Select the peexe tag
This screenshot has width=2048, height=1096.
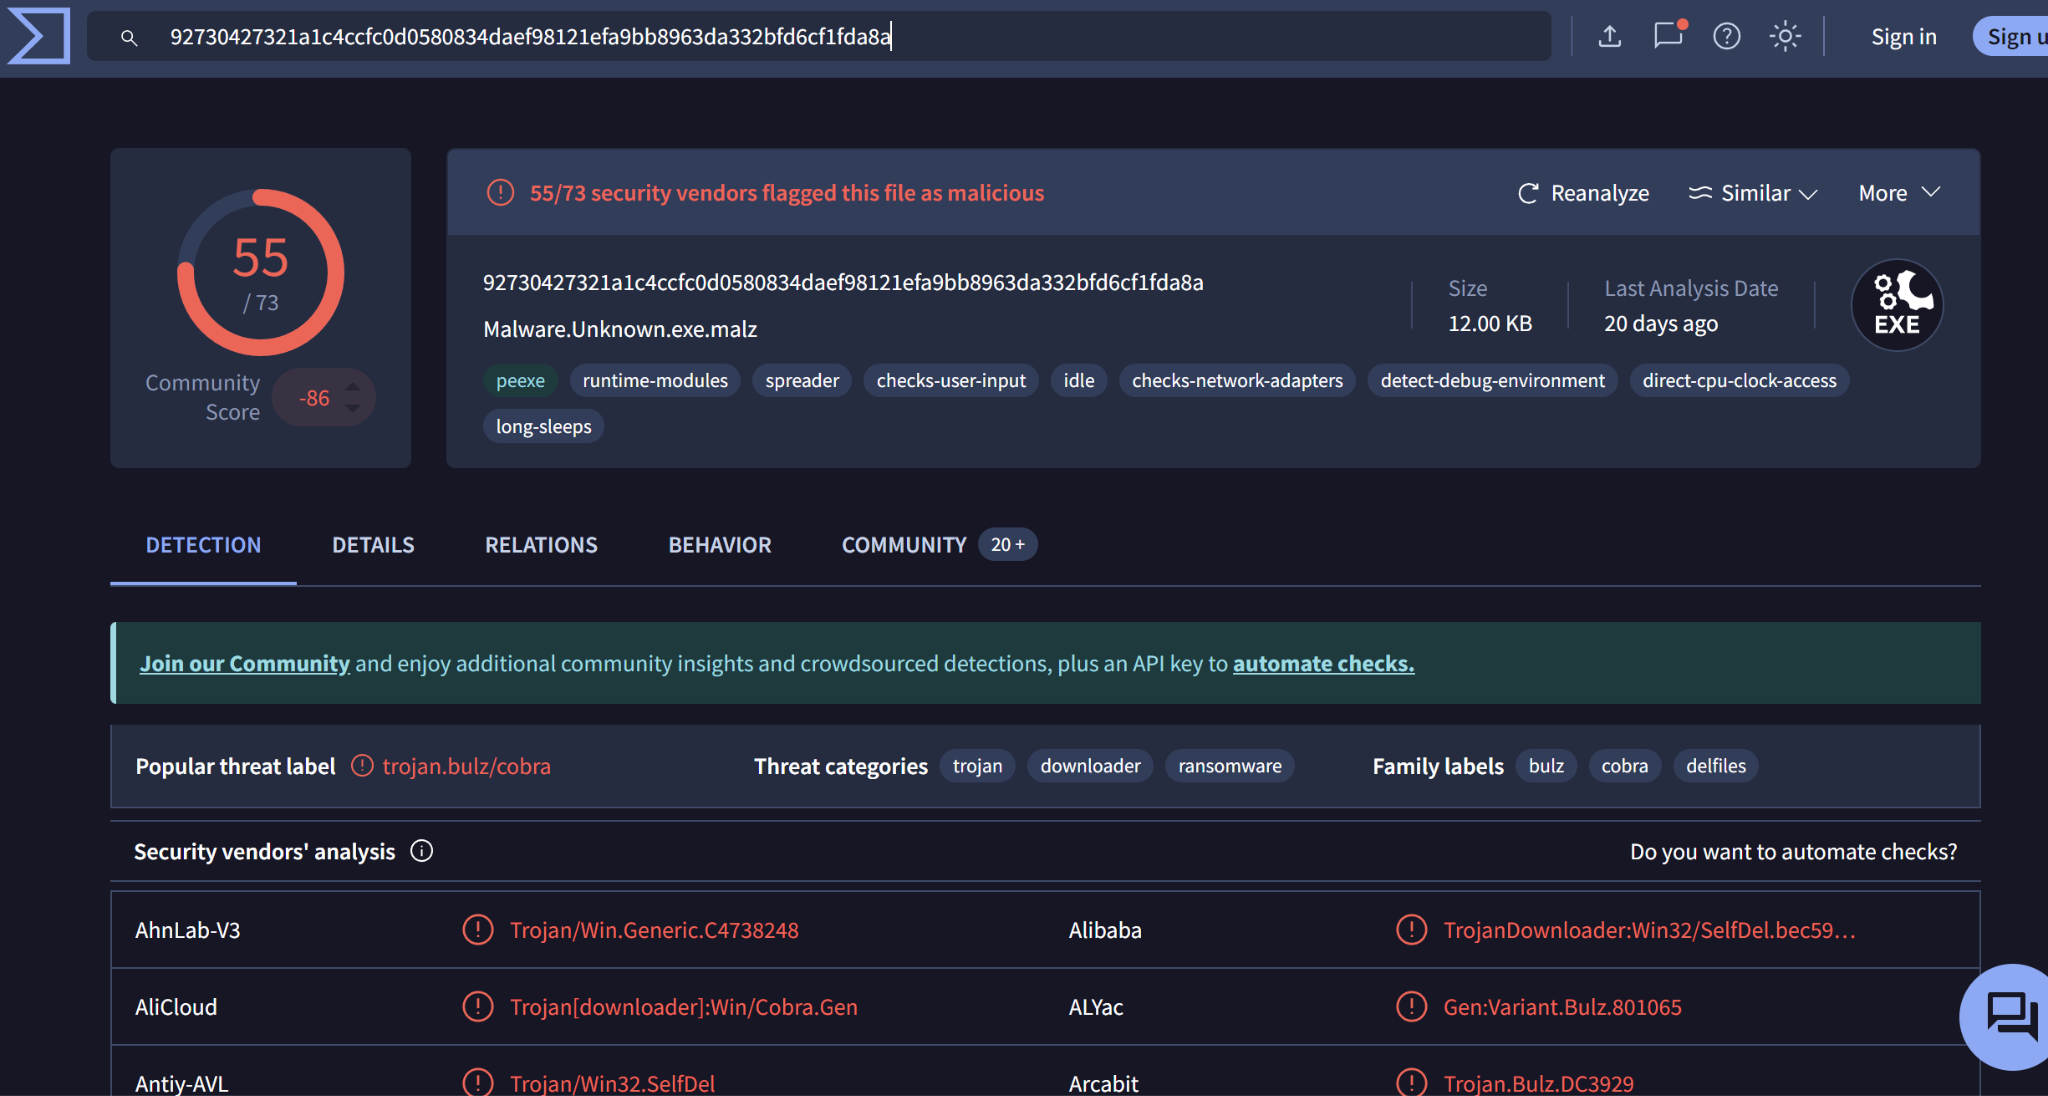click(520, 381)
